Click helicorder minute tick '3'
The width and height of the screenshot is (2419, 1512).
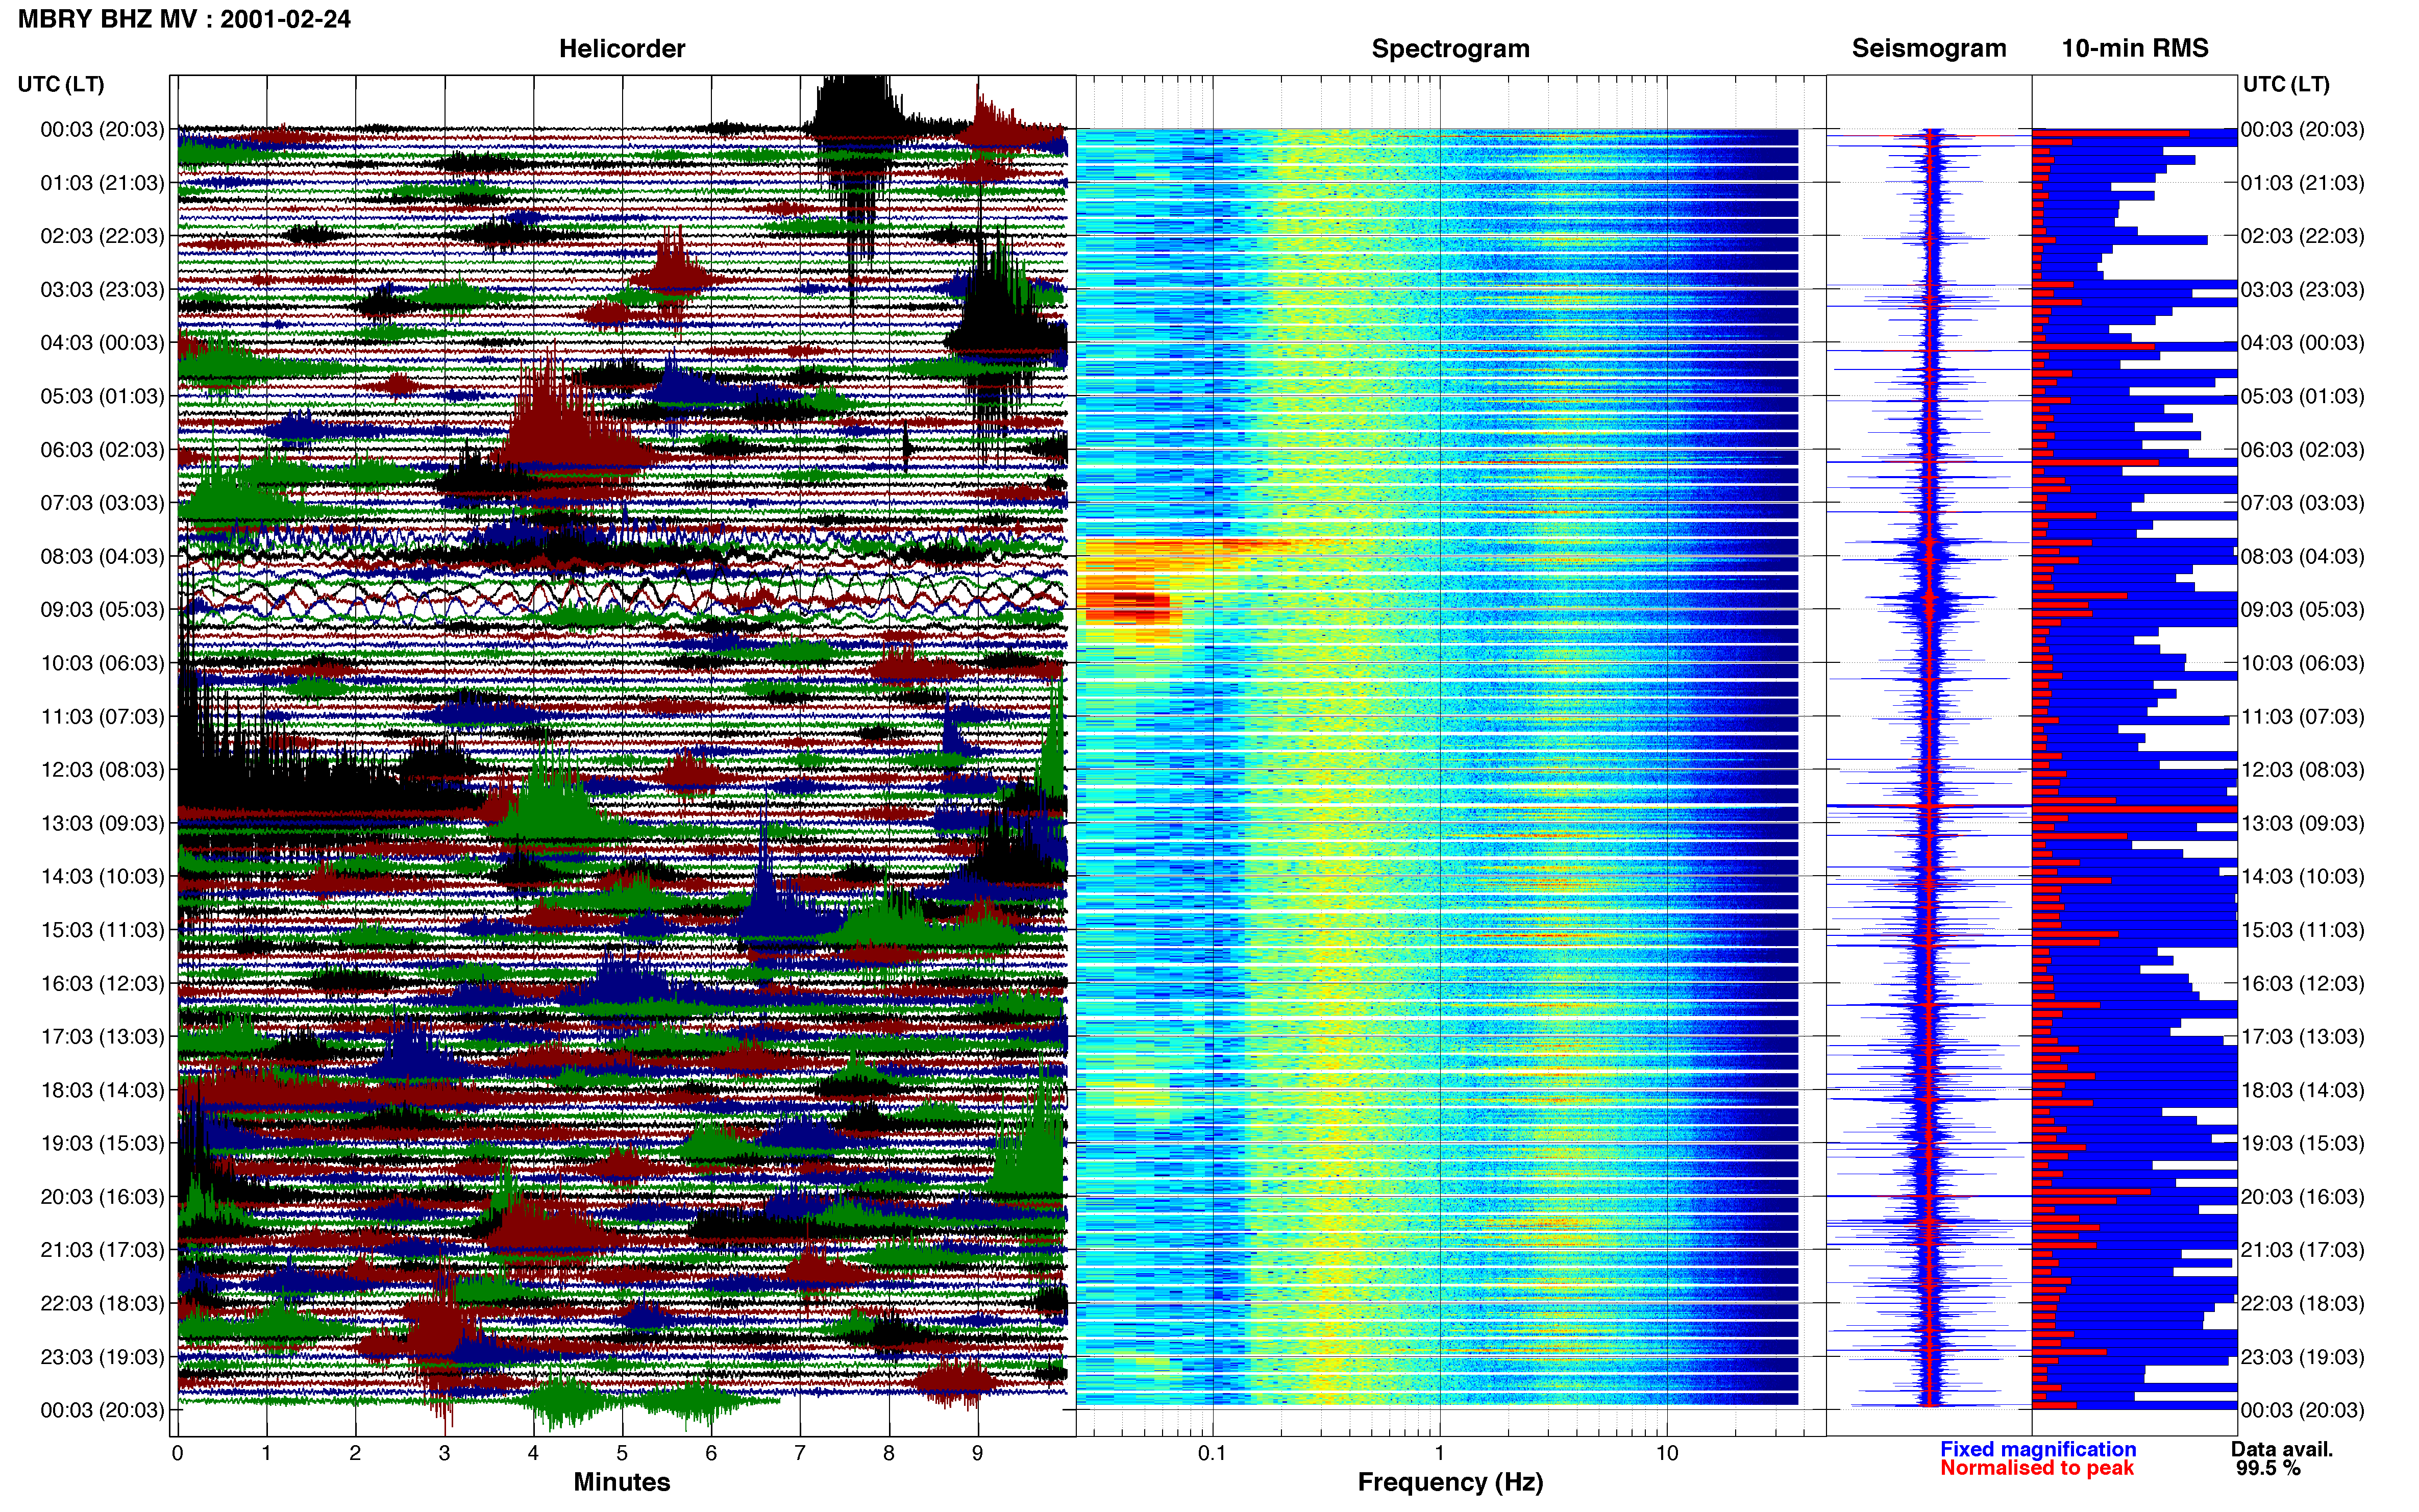[444, 1453]
